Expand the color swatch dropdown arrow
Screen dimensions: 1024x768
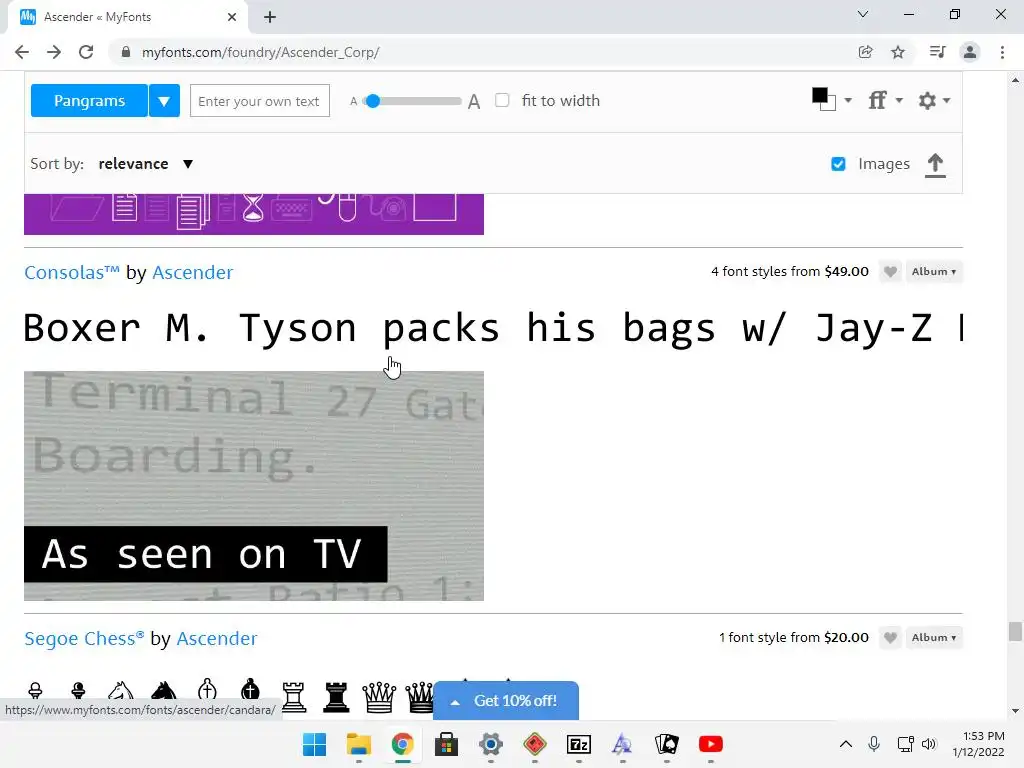click(848, 101)
